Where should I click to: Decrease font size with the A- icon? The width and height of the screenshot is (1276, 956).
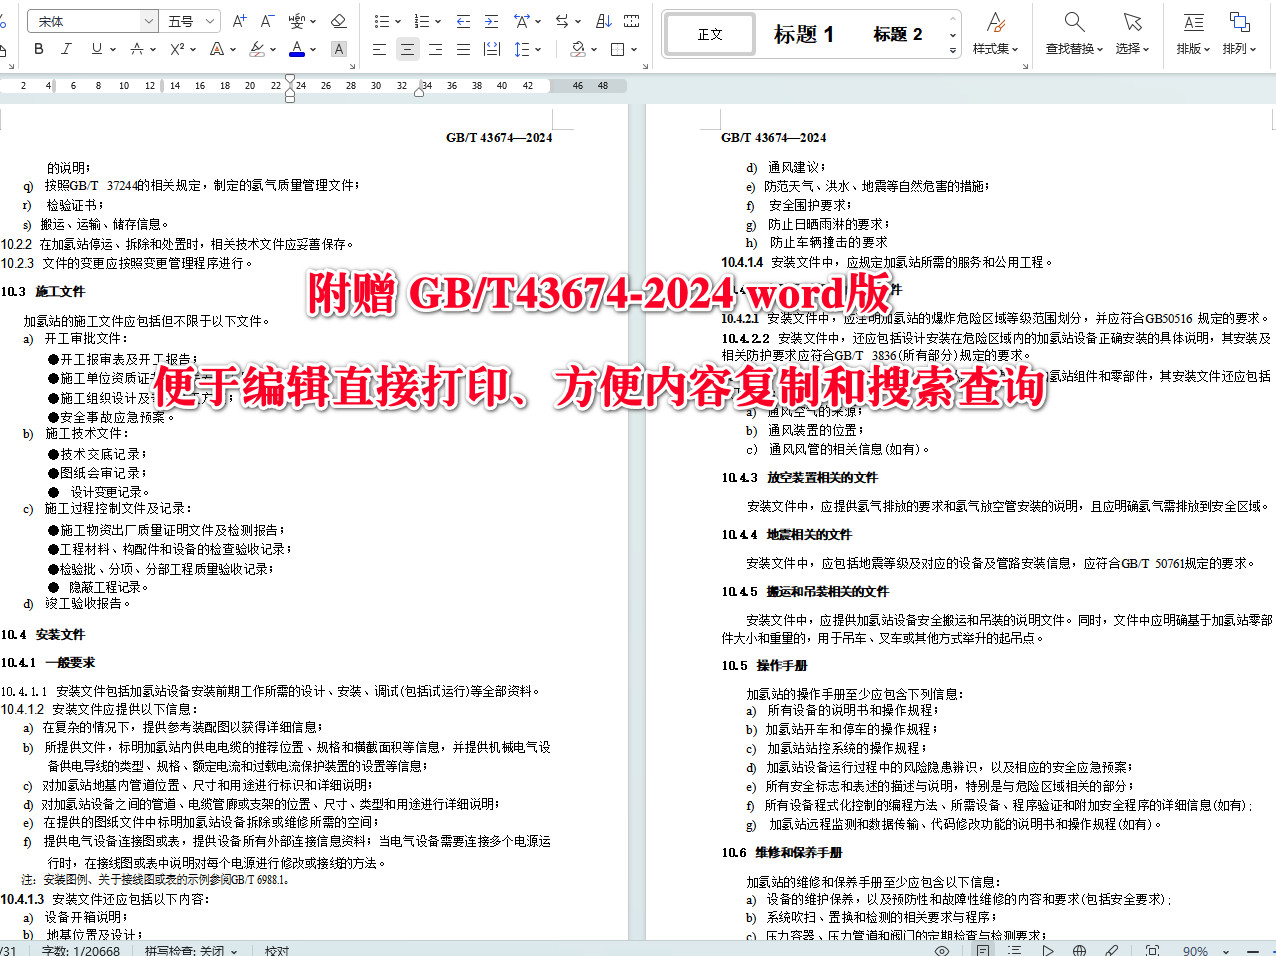pyautogui.click(x=267, y=21)
